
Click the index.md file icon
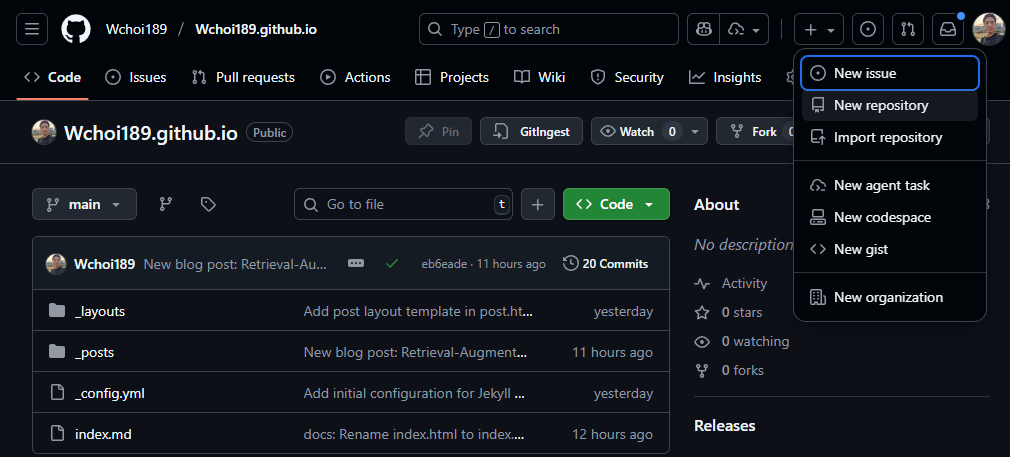click(x=57, y=434)
